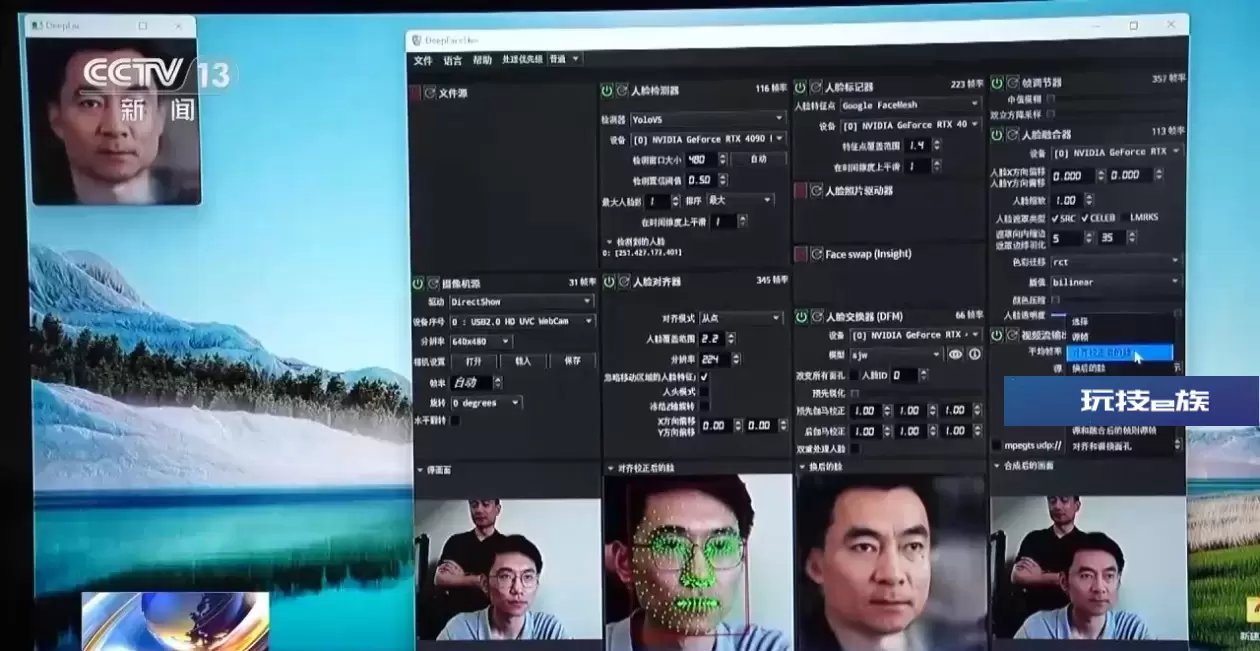Reset the 人脸对齐器 module settings
Image resolution: width=1260 pixels, height=651 pixels.
click(x=624, y=282)
